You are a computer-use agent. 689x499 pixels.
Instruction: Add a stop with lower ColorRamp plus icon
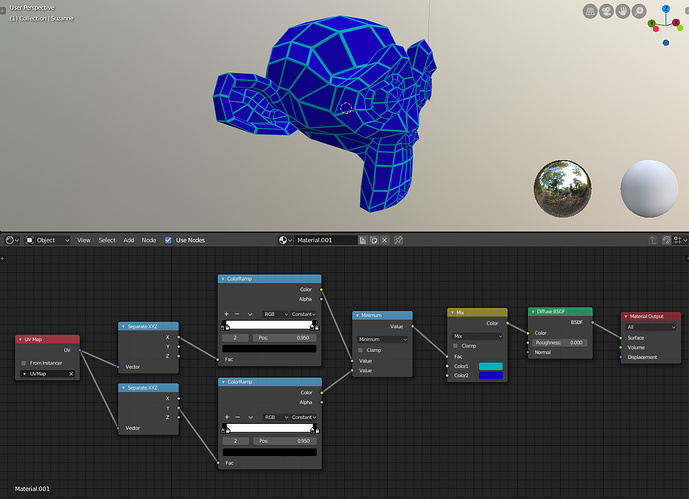[227, 417]
